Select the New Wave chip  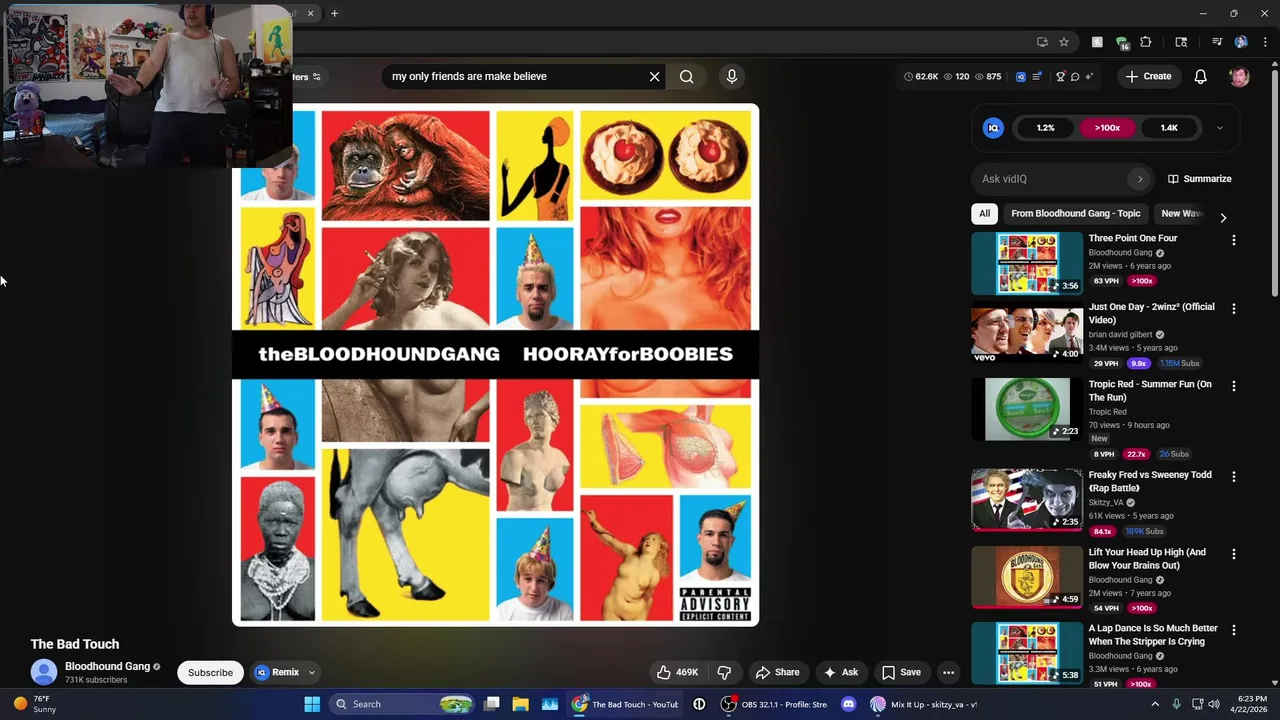point(1182,213)
